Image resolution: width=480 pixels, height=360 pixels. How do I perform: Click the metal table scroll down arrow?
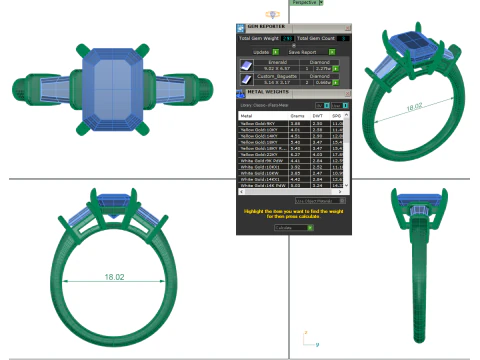(346, 185)
